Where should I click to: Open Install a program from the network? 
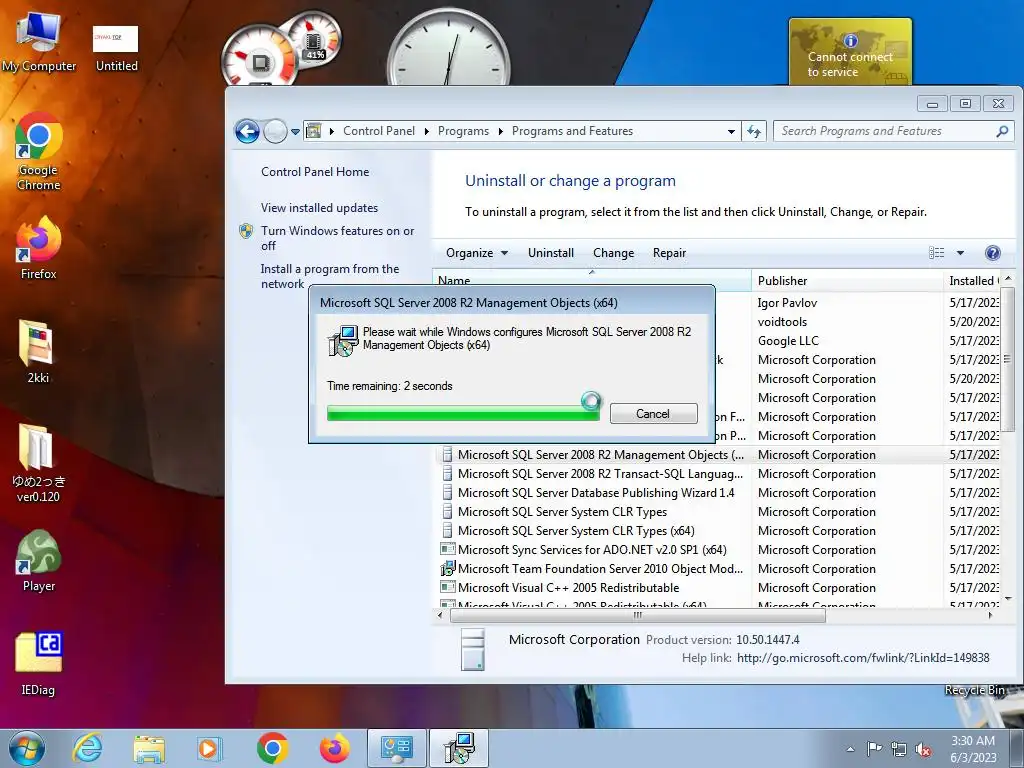tap(330, 276)
